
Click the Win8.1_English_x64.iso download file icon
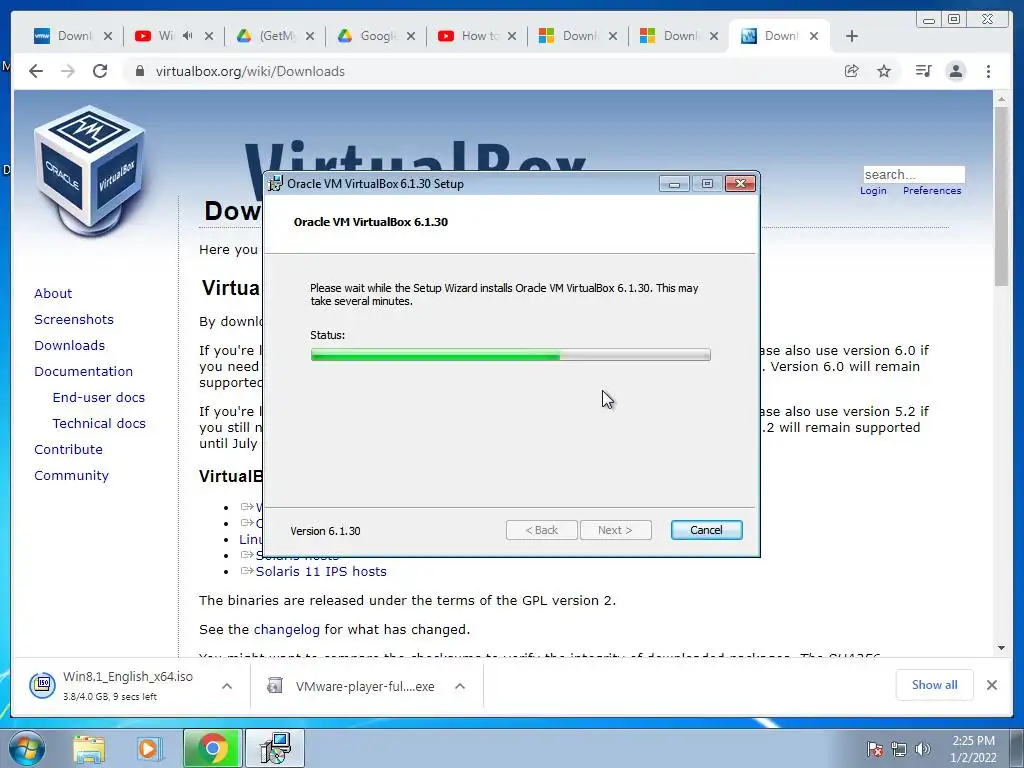point(42,684)
